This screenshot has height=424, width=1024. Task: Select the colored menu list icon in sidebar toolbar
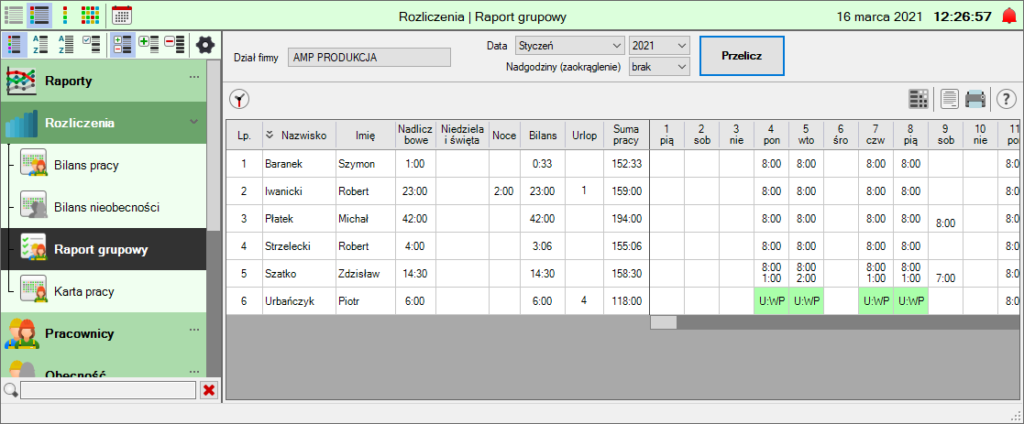click(14, 44)
